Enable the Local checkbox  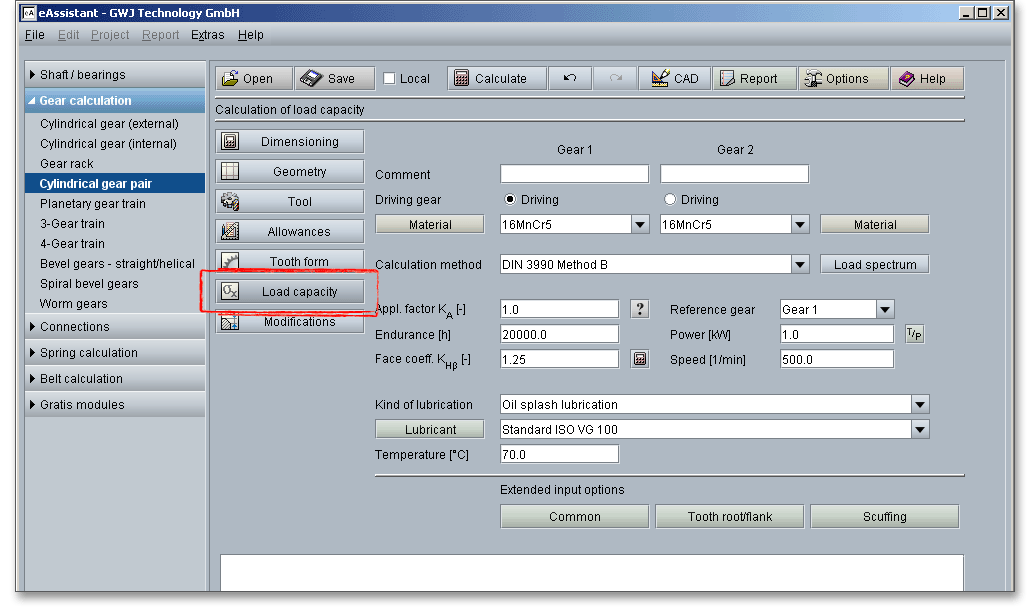coord(390,79)
